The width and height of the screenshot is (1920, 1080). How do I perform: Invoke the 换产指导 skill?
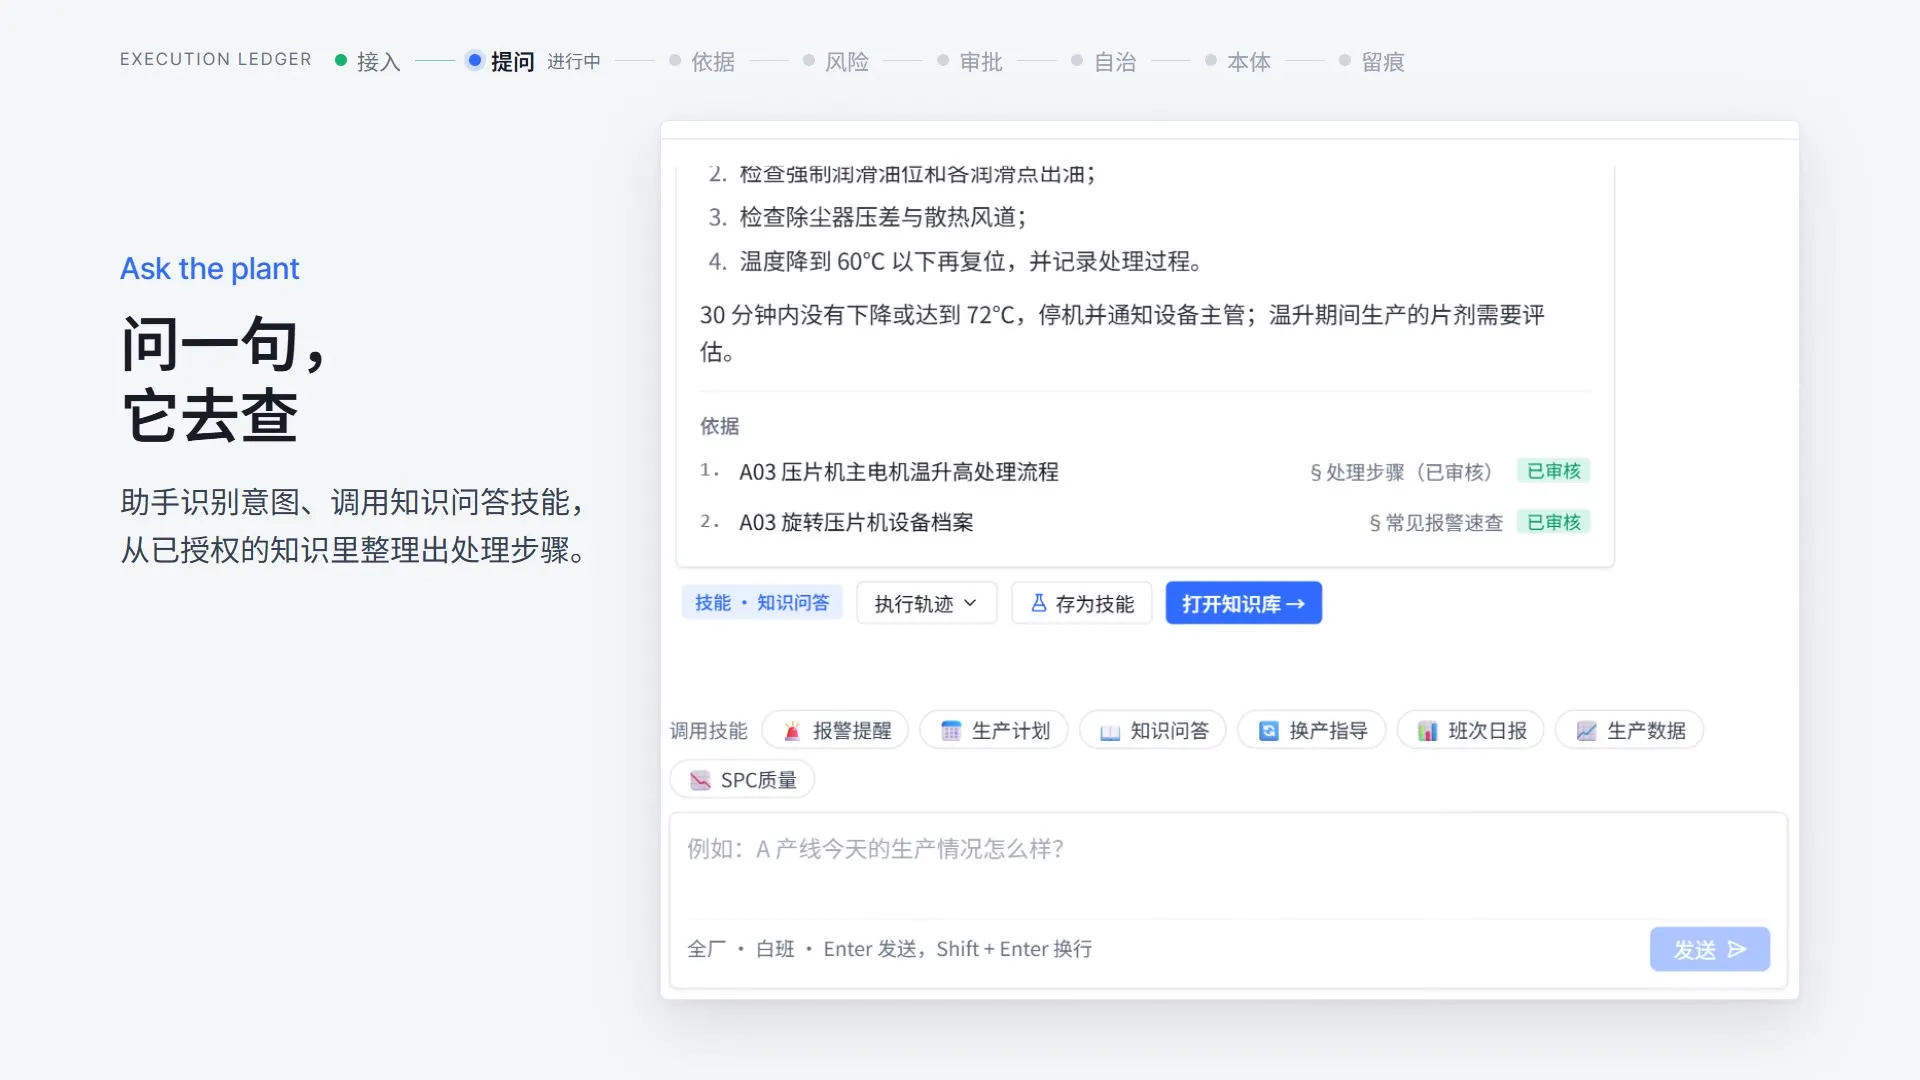click(1312, 730)
